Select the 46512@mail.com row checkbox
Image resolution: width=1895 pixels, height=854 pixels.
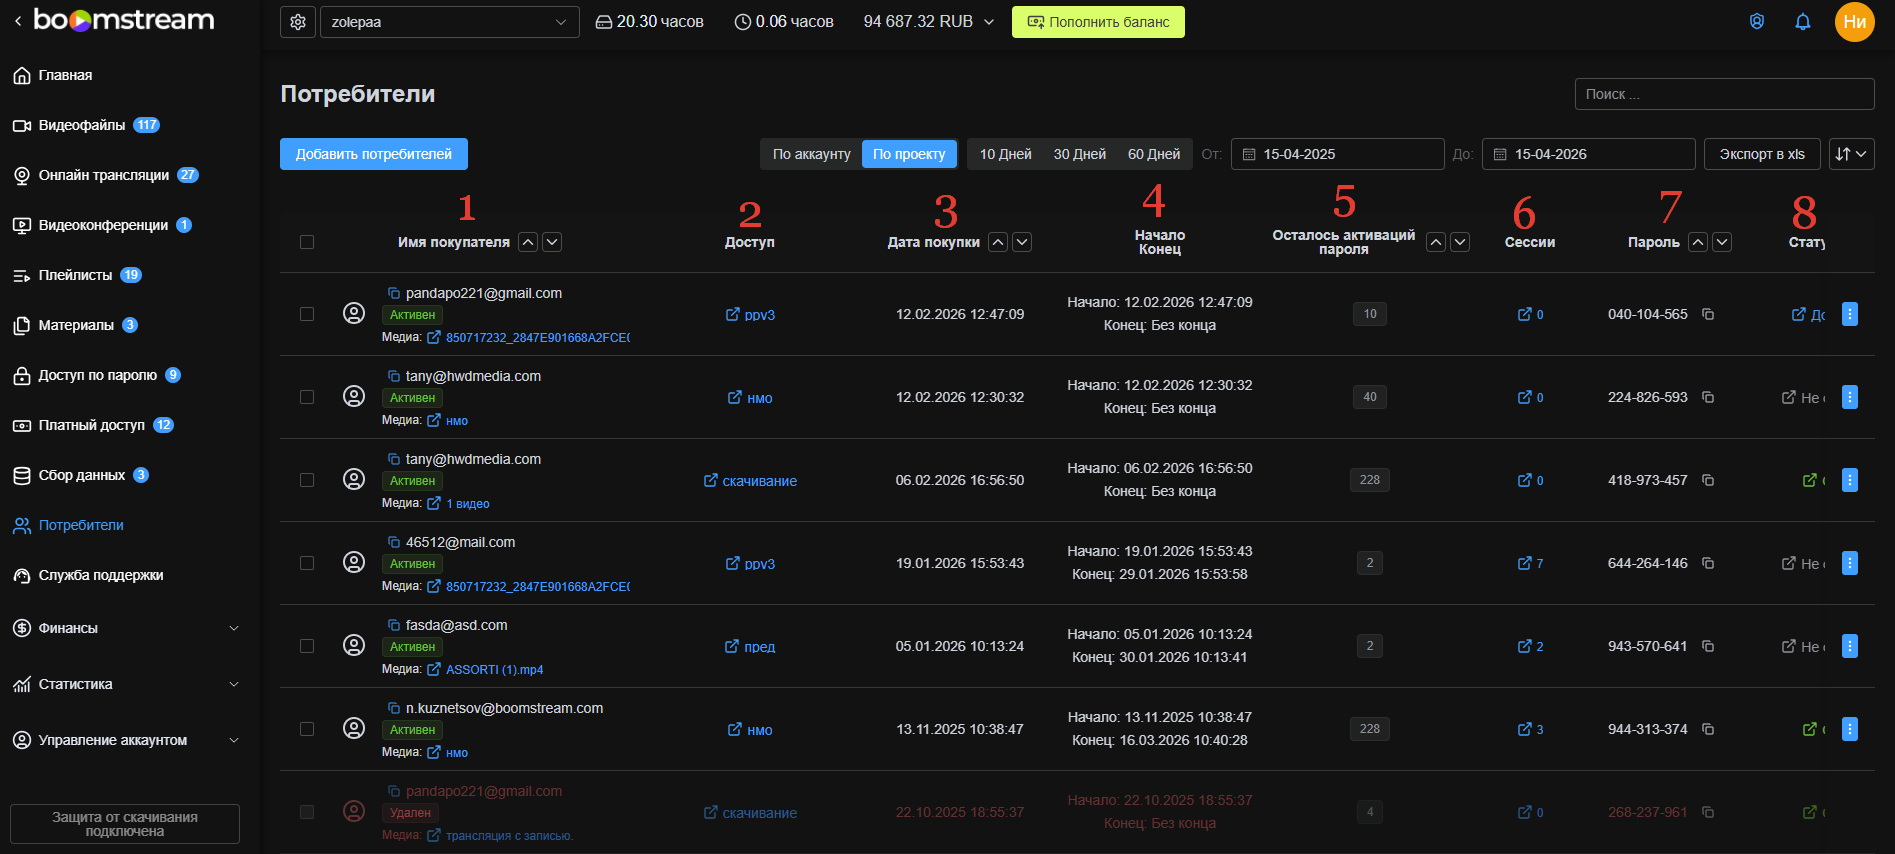pos(307,563)
